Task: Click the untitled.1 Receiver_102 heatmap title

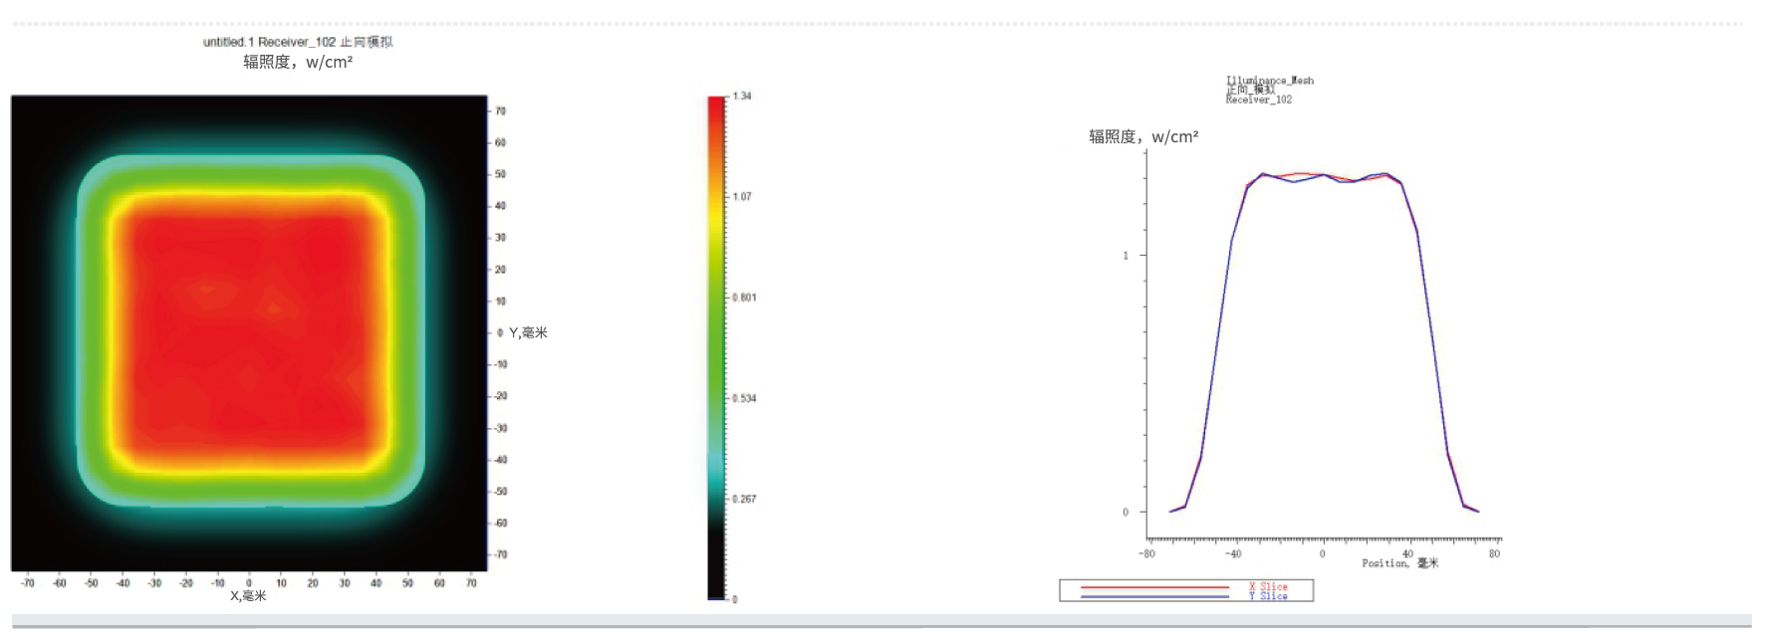Action: (298, 42)
